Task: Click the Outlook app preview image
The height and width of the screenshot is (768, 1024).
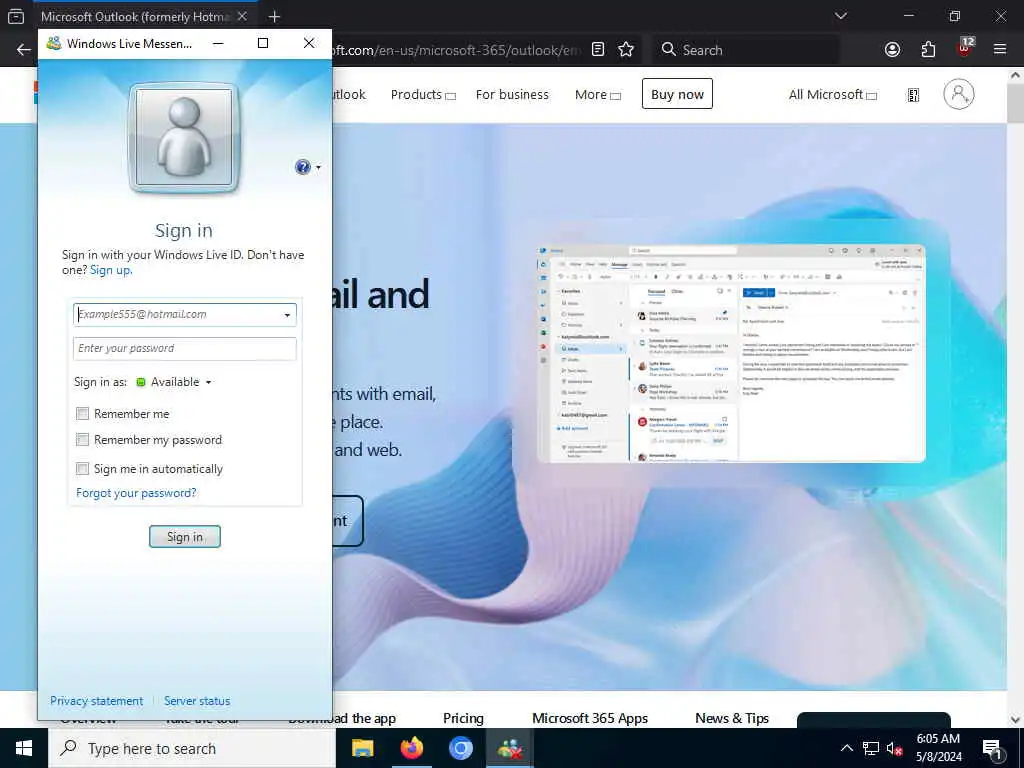Action: click(x=731, y=353)
